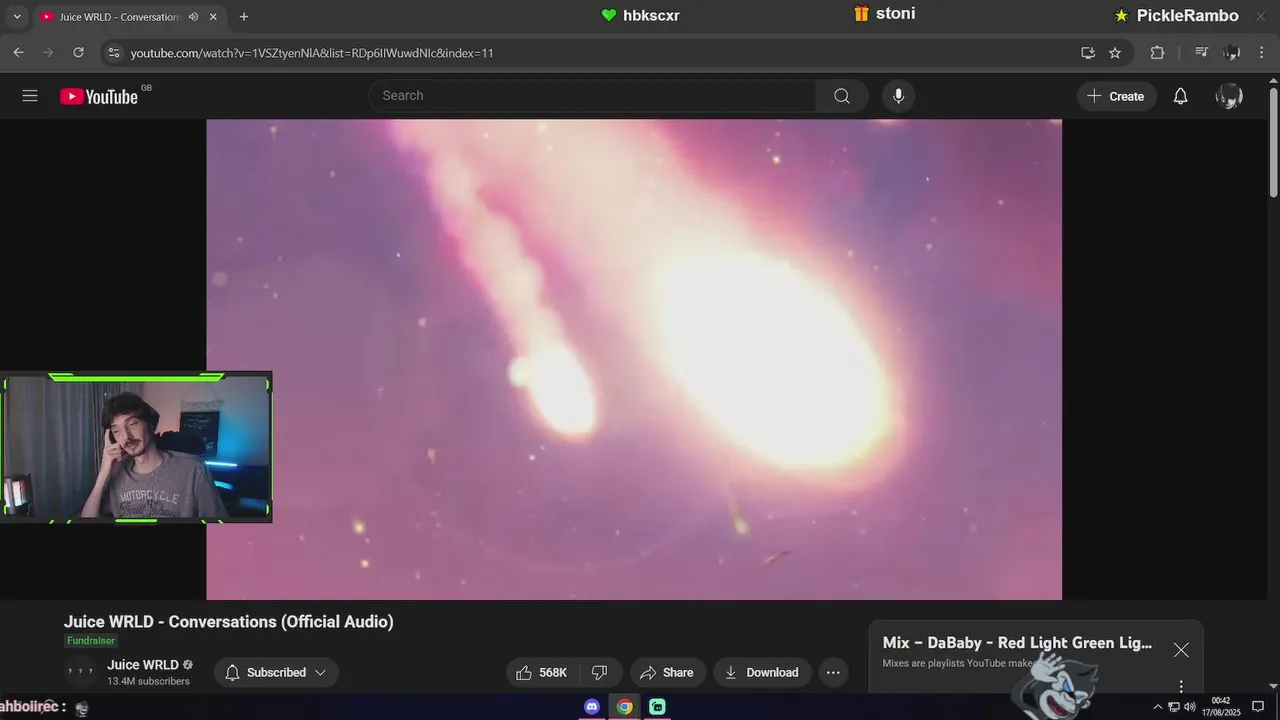1280x720 pixels.
Task: Open Chrome extensions puzzle icon
Action: pos(1157,53)
